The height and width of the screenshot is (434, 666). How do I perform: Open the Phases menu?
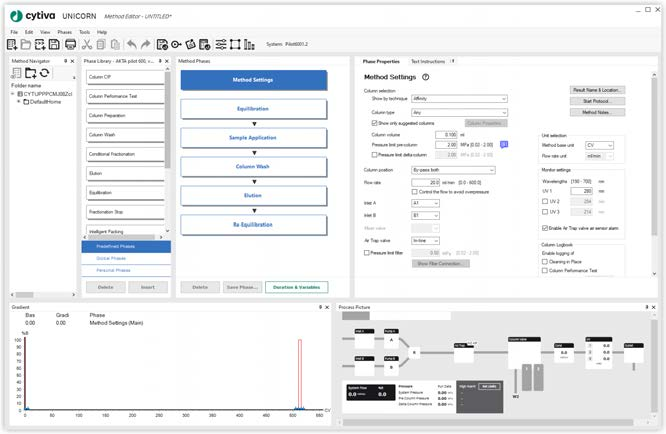pos(65,32)
